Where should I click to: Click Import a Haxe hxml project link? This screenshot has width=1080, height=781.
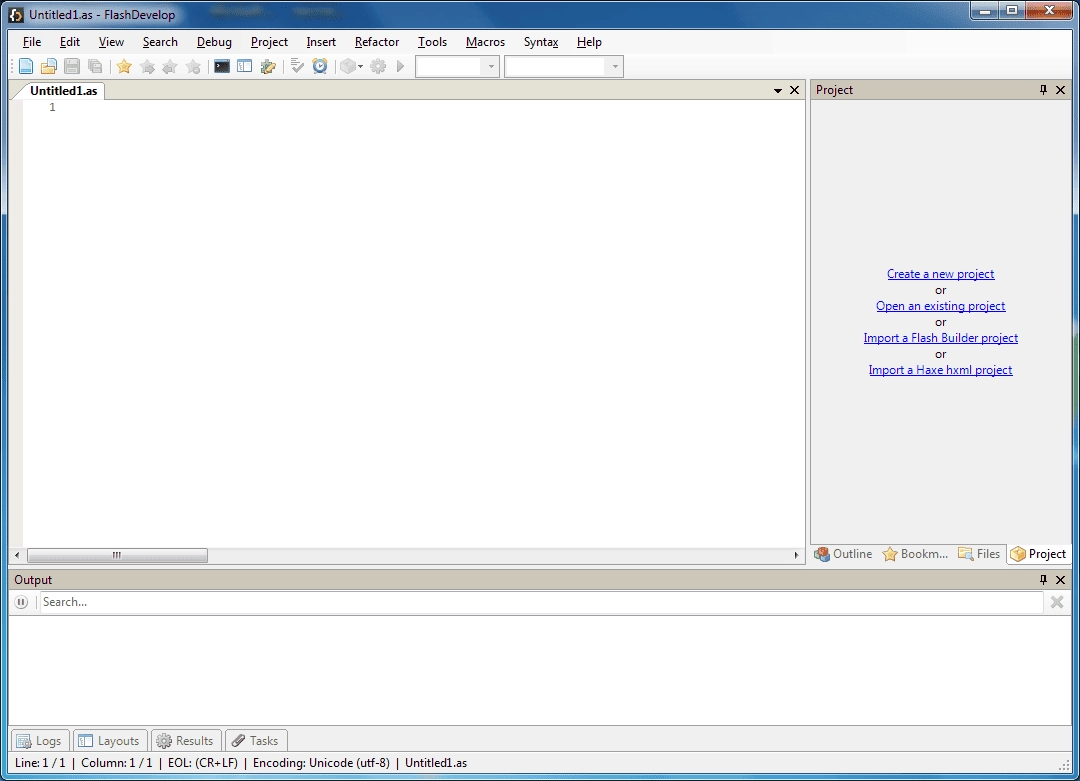click(940, 370)
